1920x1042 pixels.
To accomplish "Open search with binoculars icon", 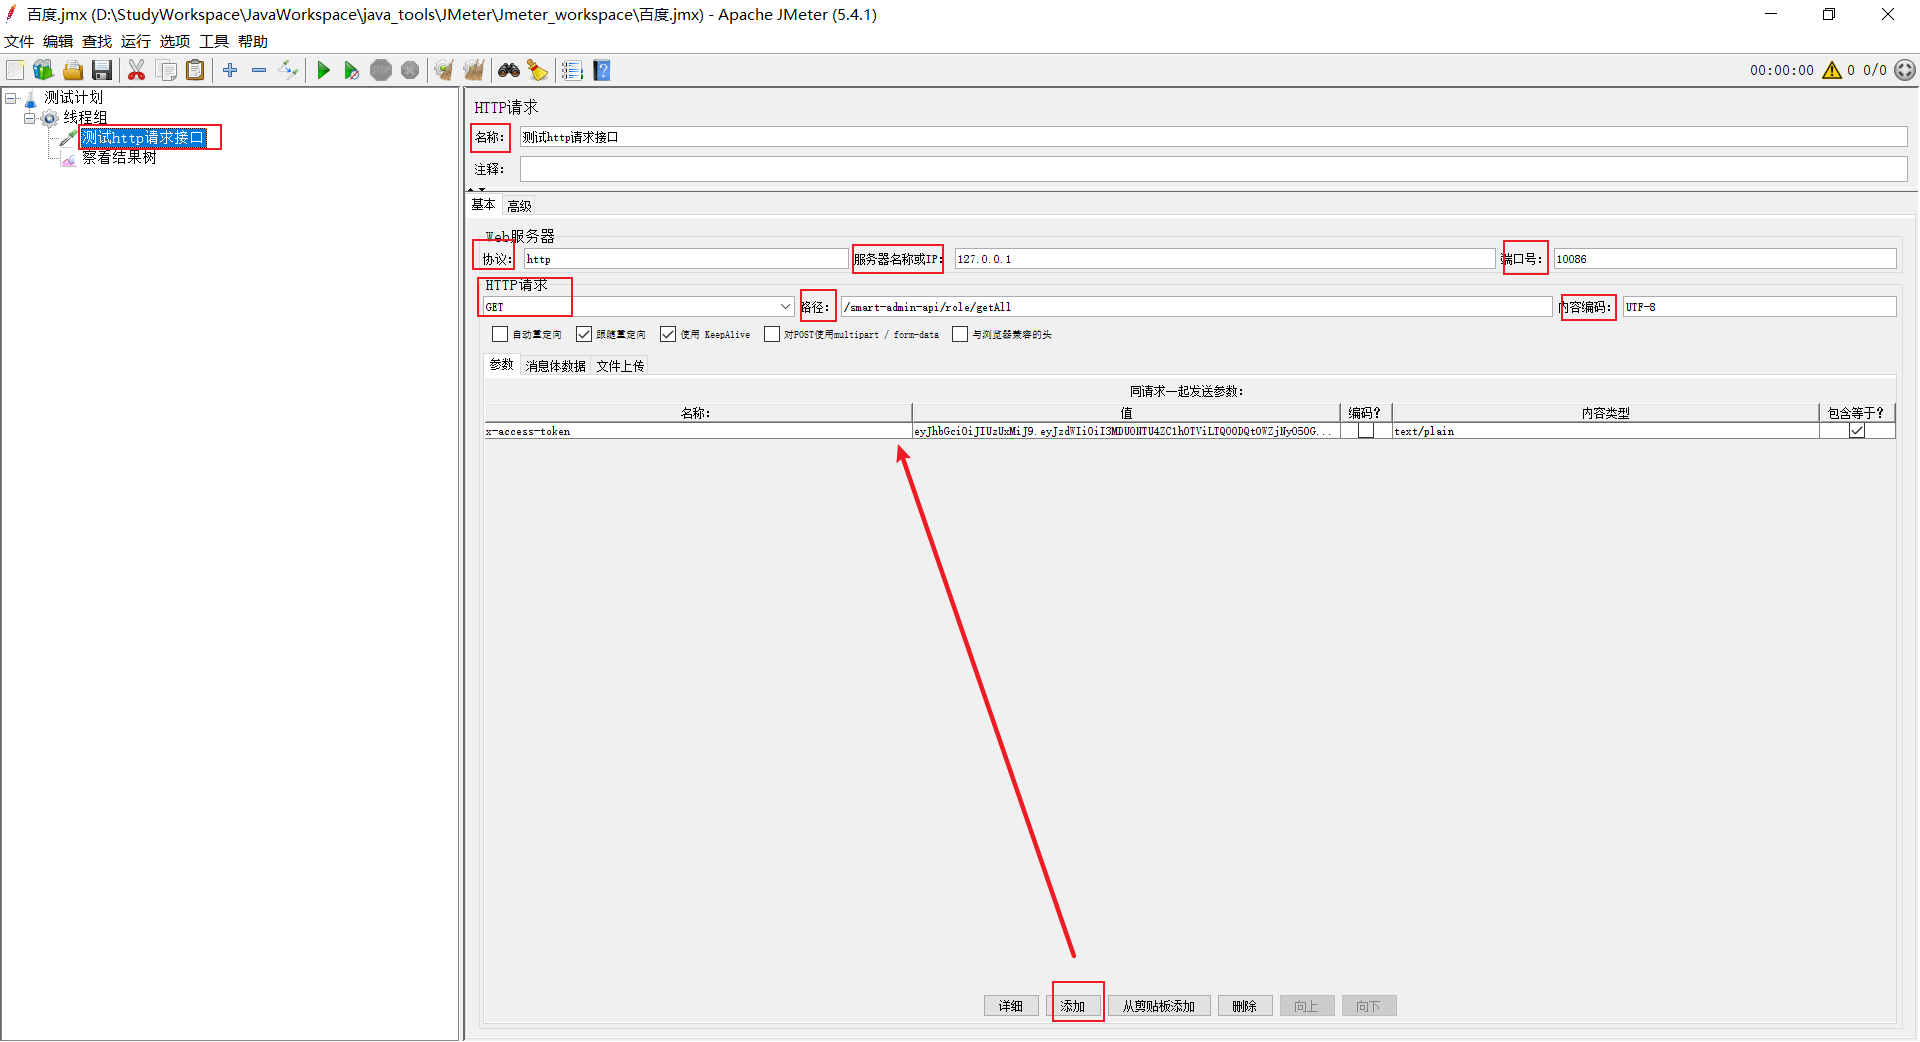I will point(509,70).
